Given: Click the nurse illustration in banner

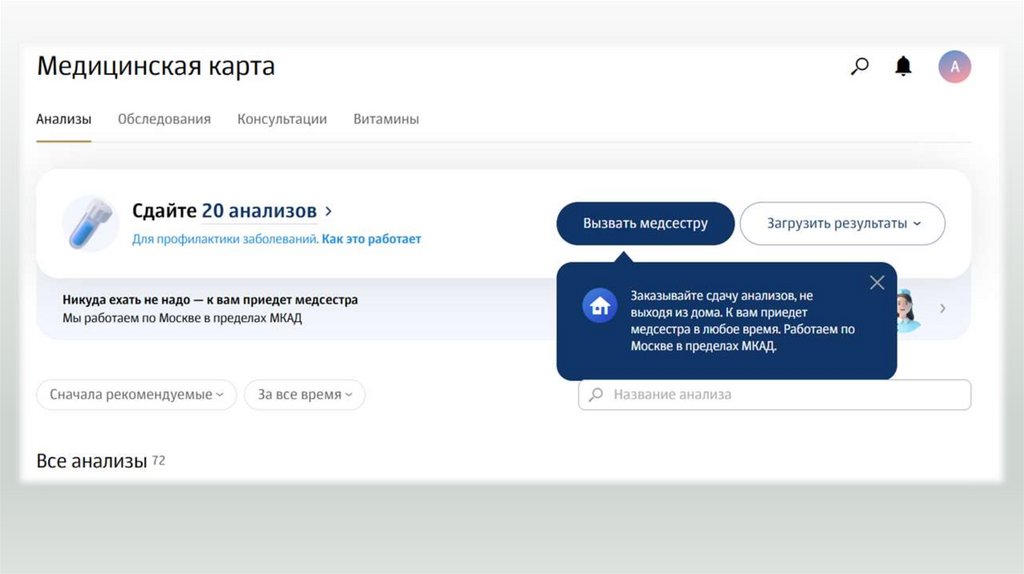Looking at the screenshot, I should pyautogui.click(x=906, y=310).
